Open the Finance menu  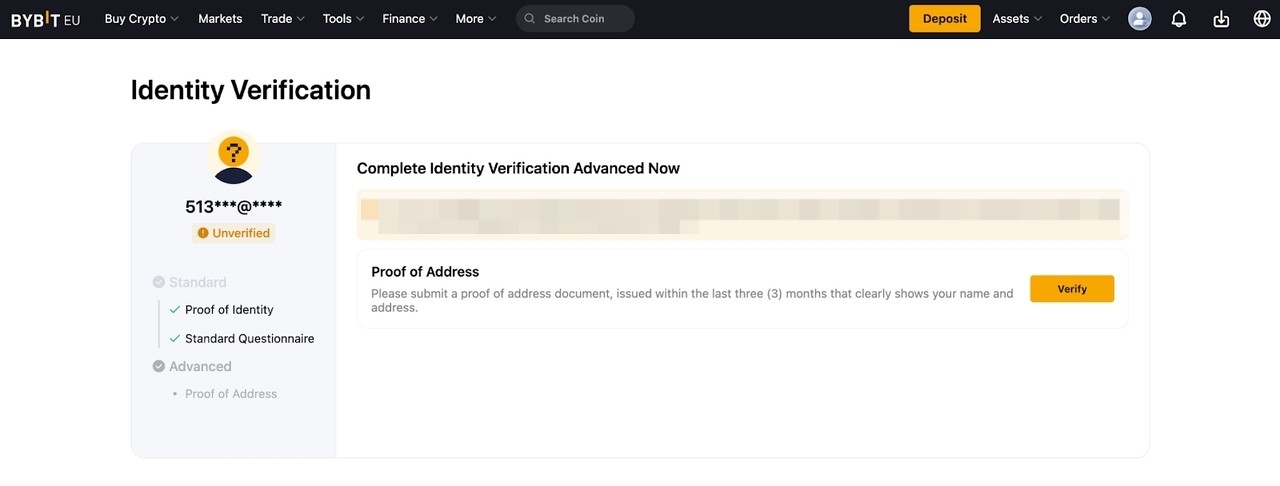tap(410, 19)
